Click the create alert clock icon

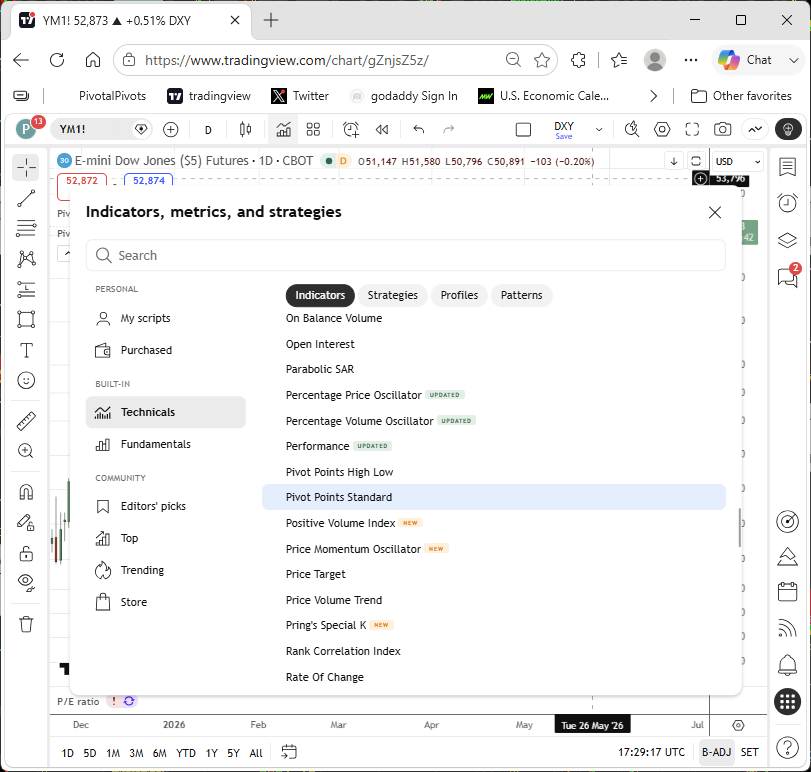(x=351, y=129)
